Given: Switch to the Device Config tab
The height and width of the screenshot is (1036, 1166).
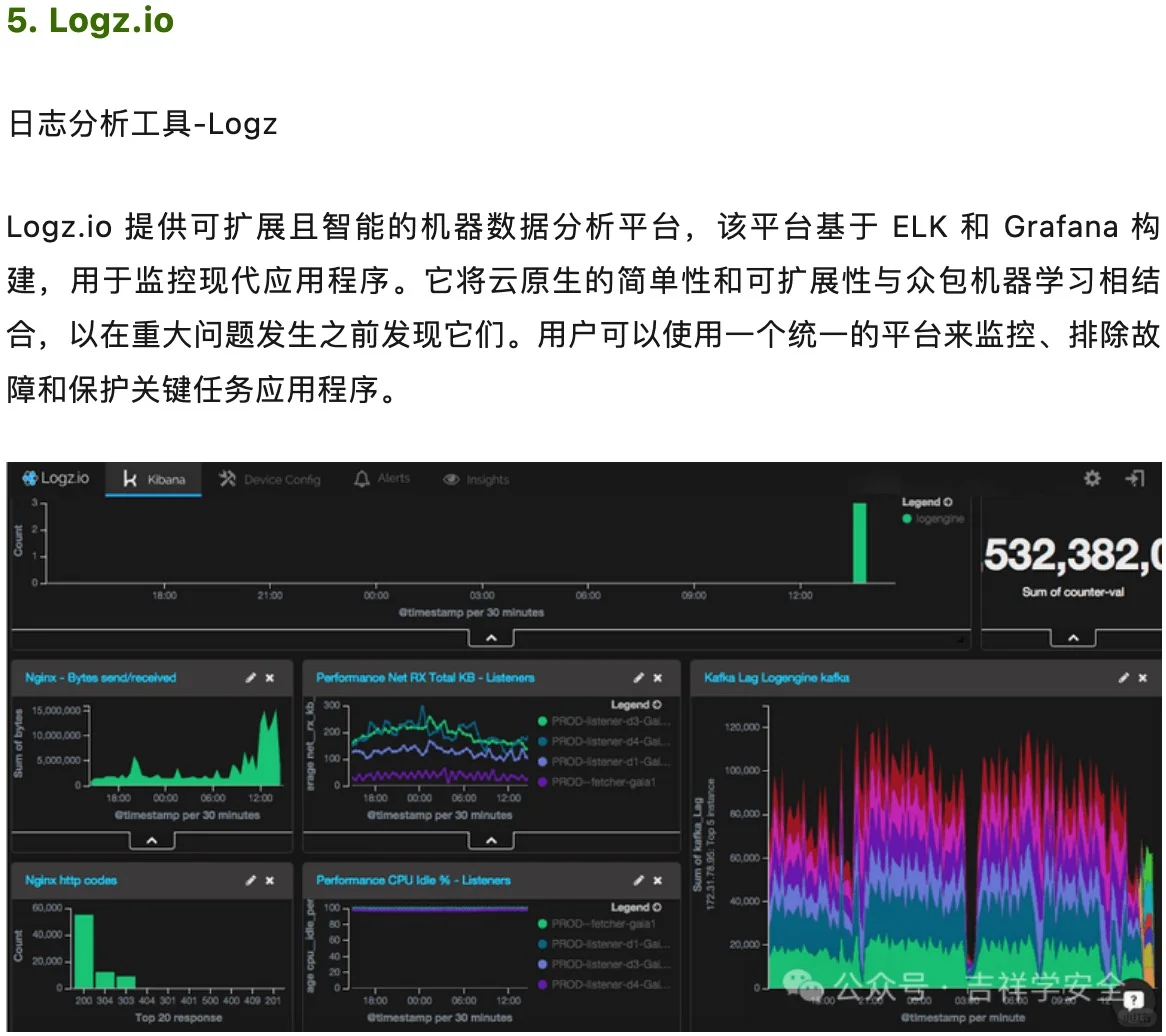Looking at the screenshot, I should [269, 480].
